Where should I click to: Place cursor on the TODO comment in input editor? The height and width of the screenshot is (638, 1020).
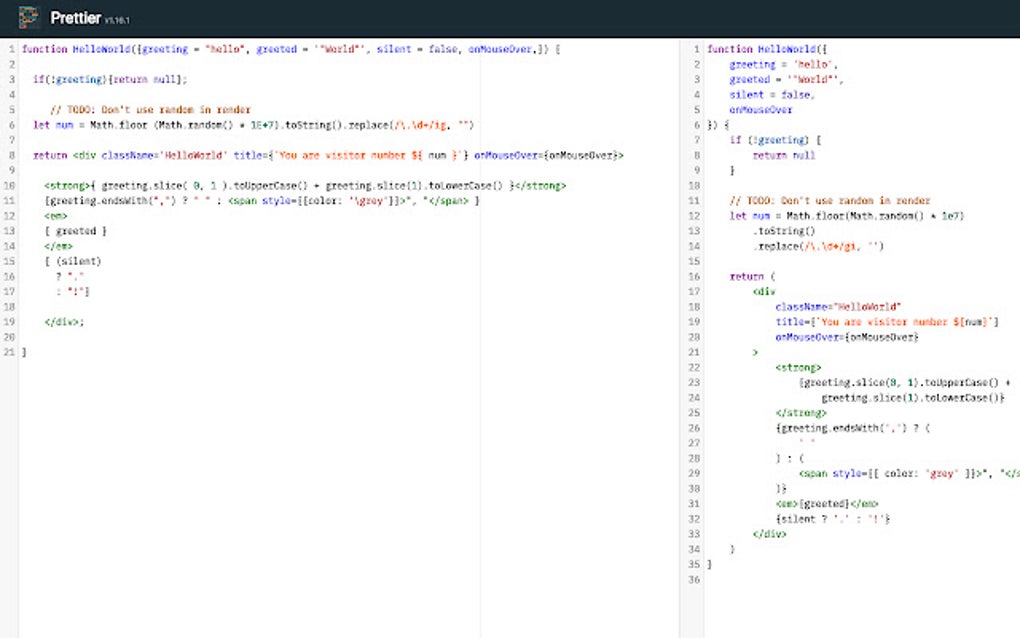[x=150, y=110]
